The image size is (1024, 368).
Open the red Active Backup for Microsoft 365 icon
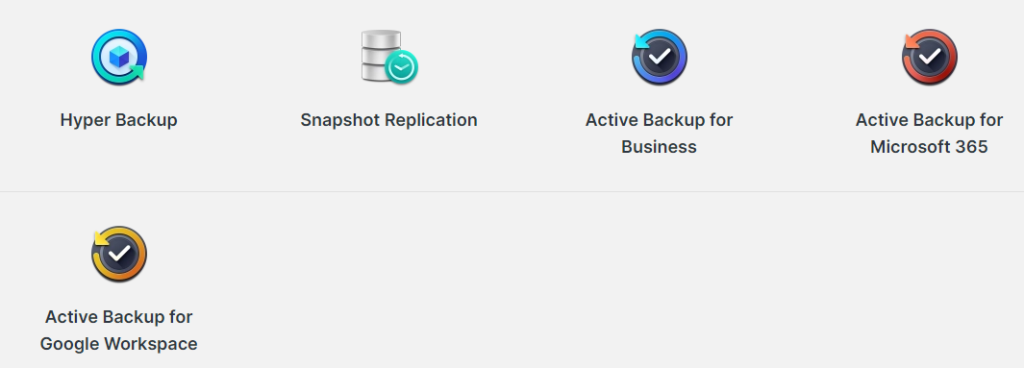[x=929, y=57]
